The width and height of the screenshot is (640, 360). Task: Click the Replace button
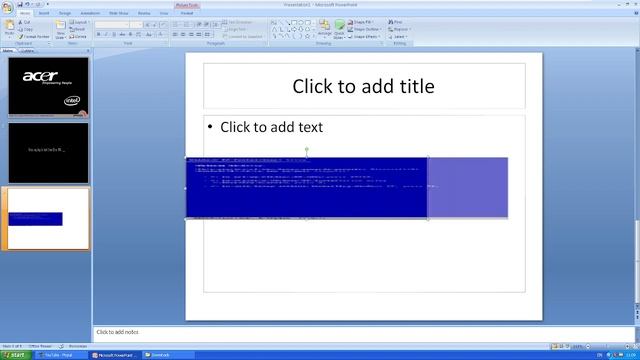point(399,29)
